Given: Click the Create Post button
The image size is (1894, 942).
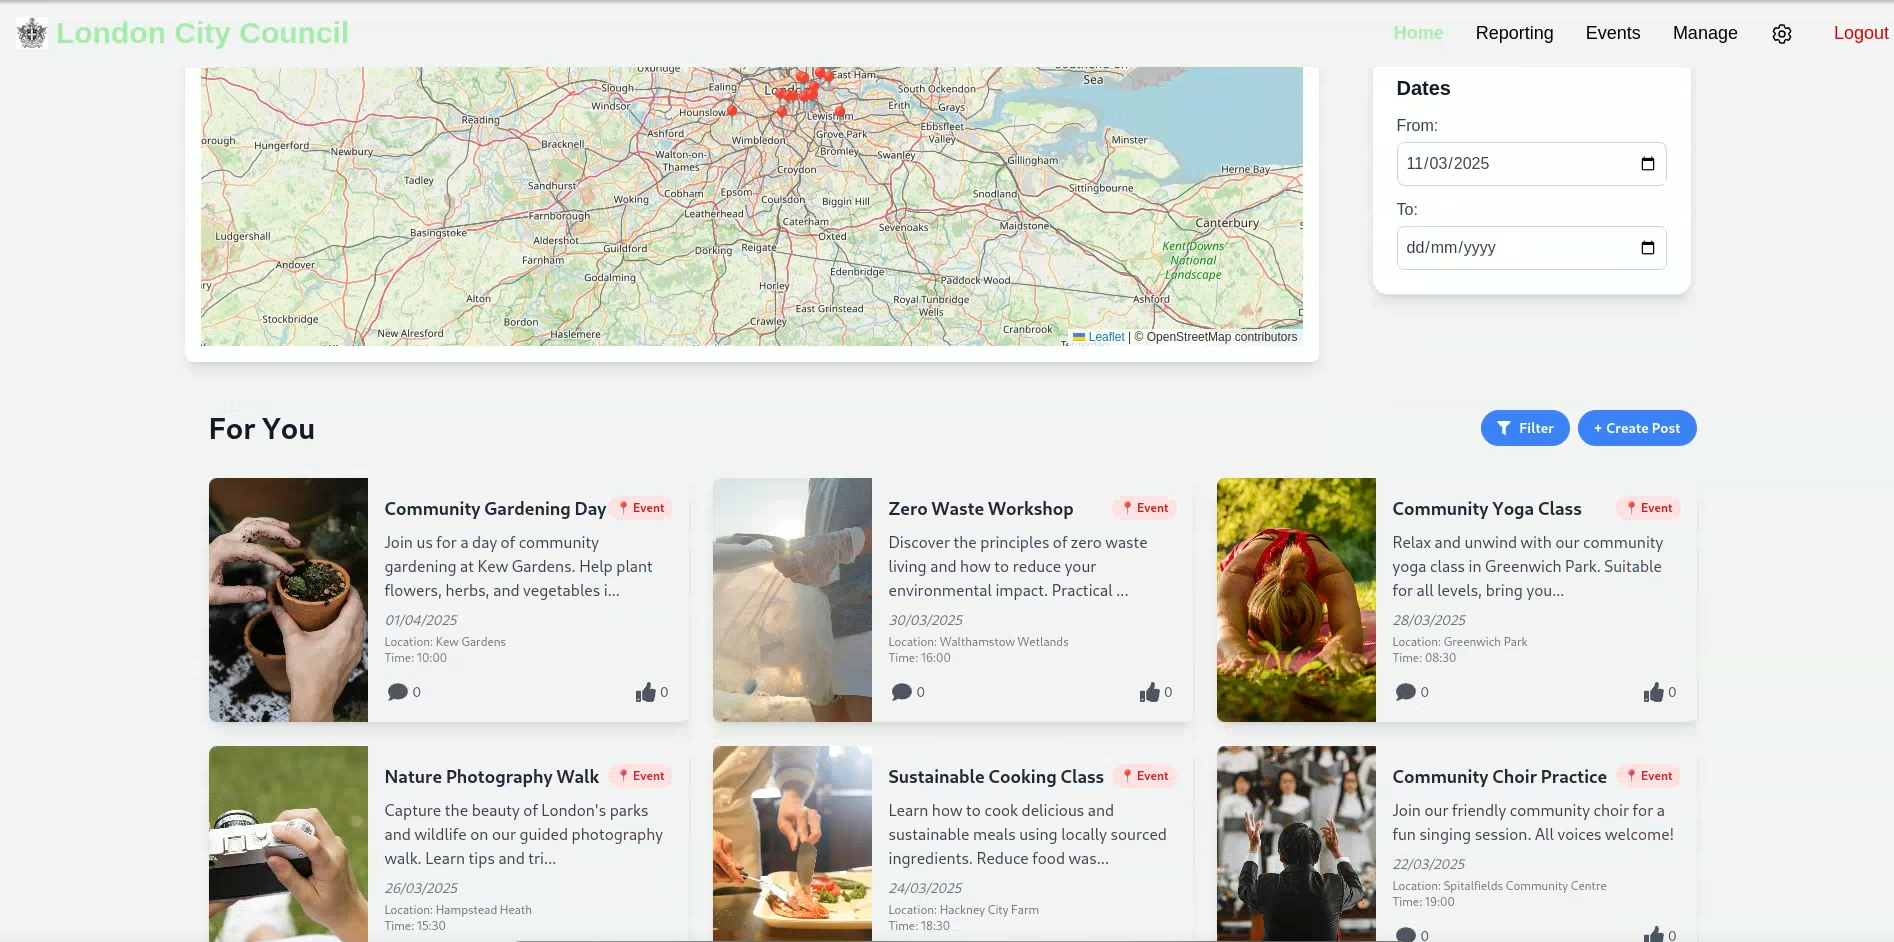Looking at the screenshot, I should 1636,428.
